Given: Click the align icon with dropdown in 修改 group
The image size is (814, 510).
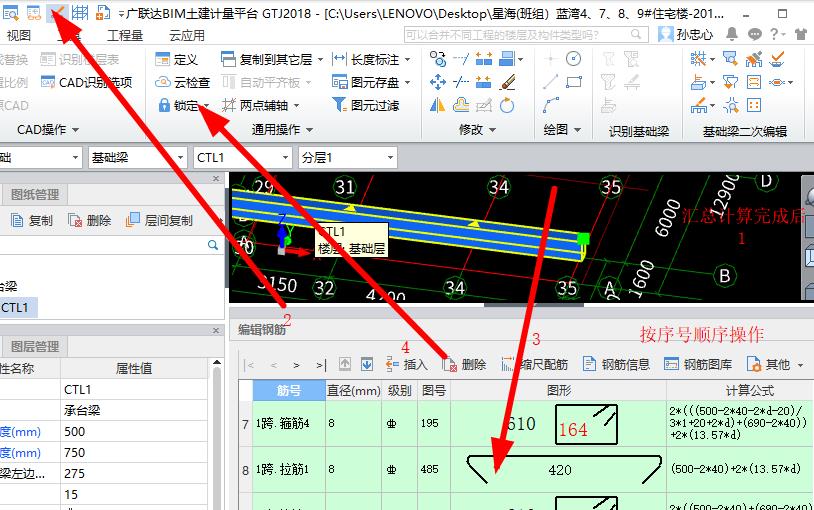Looking at the screenshot, I should click(x=511, y=59).
